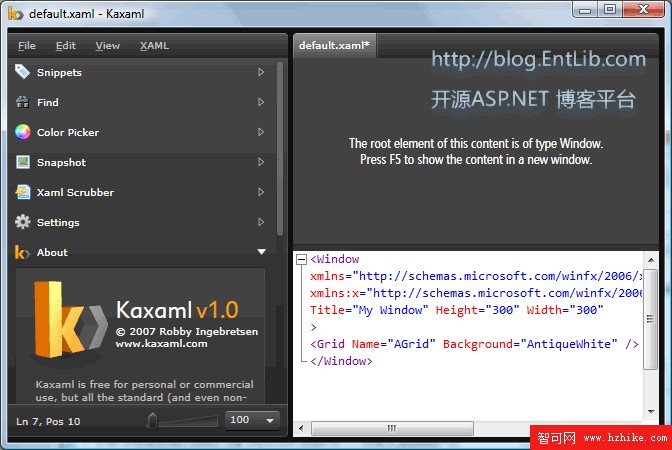Open the File menu
Screen dimensions: 672x450
coord(27,45)
